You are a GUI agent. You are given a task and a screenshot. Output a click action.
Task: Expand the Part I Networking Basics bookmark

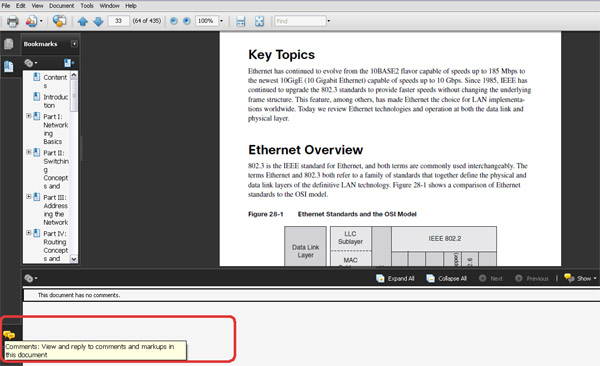coord(29,116)
